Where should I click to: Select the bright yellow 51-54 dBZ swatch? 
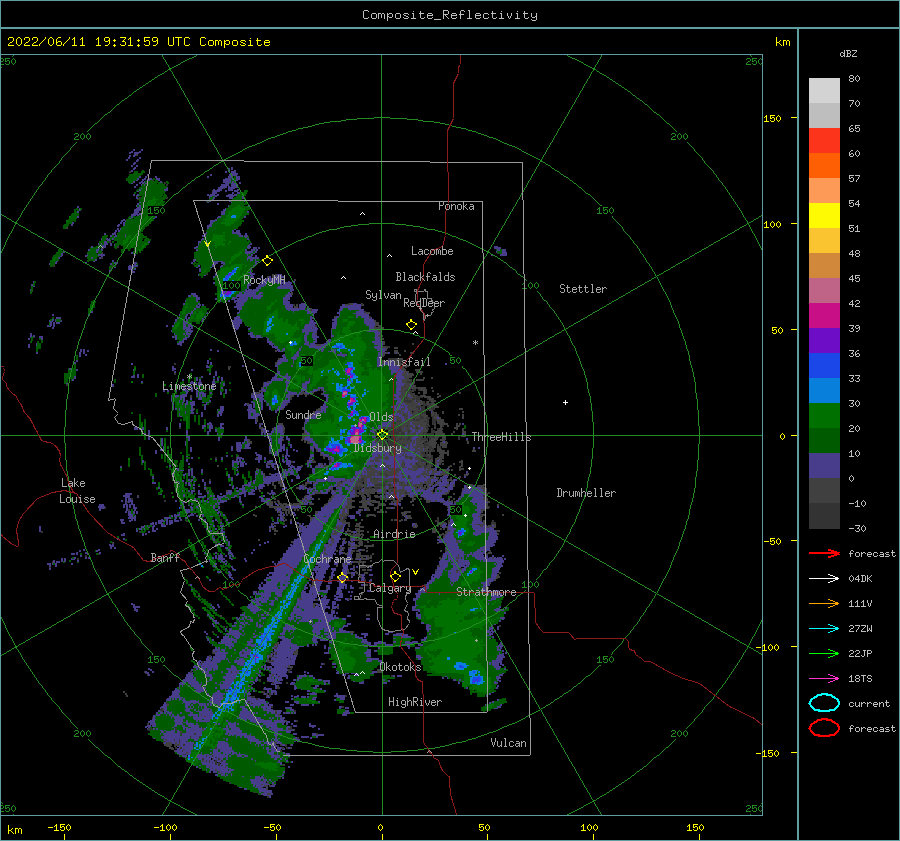824,215
